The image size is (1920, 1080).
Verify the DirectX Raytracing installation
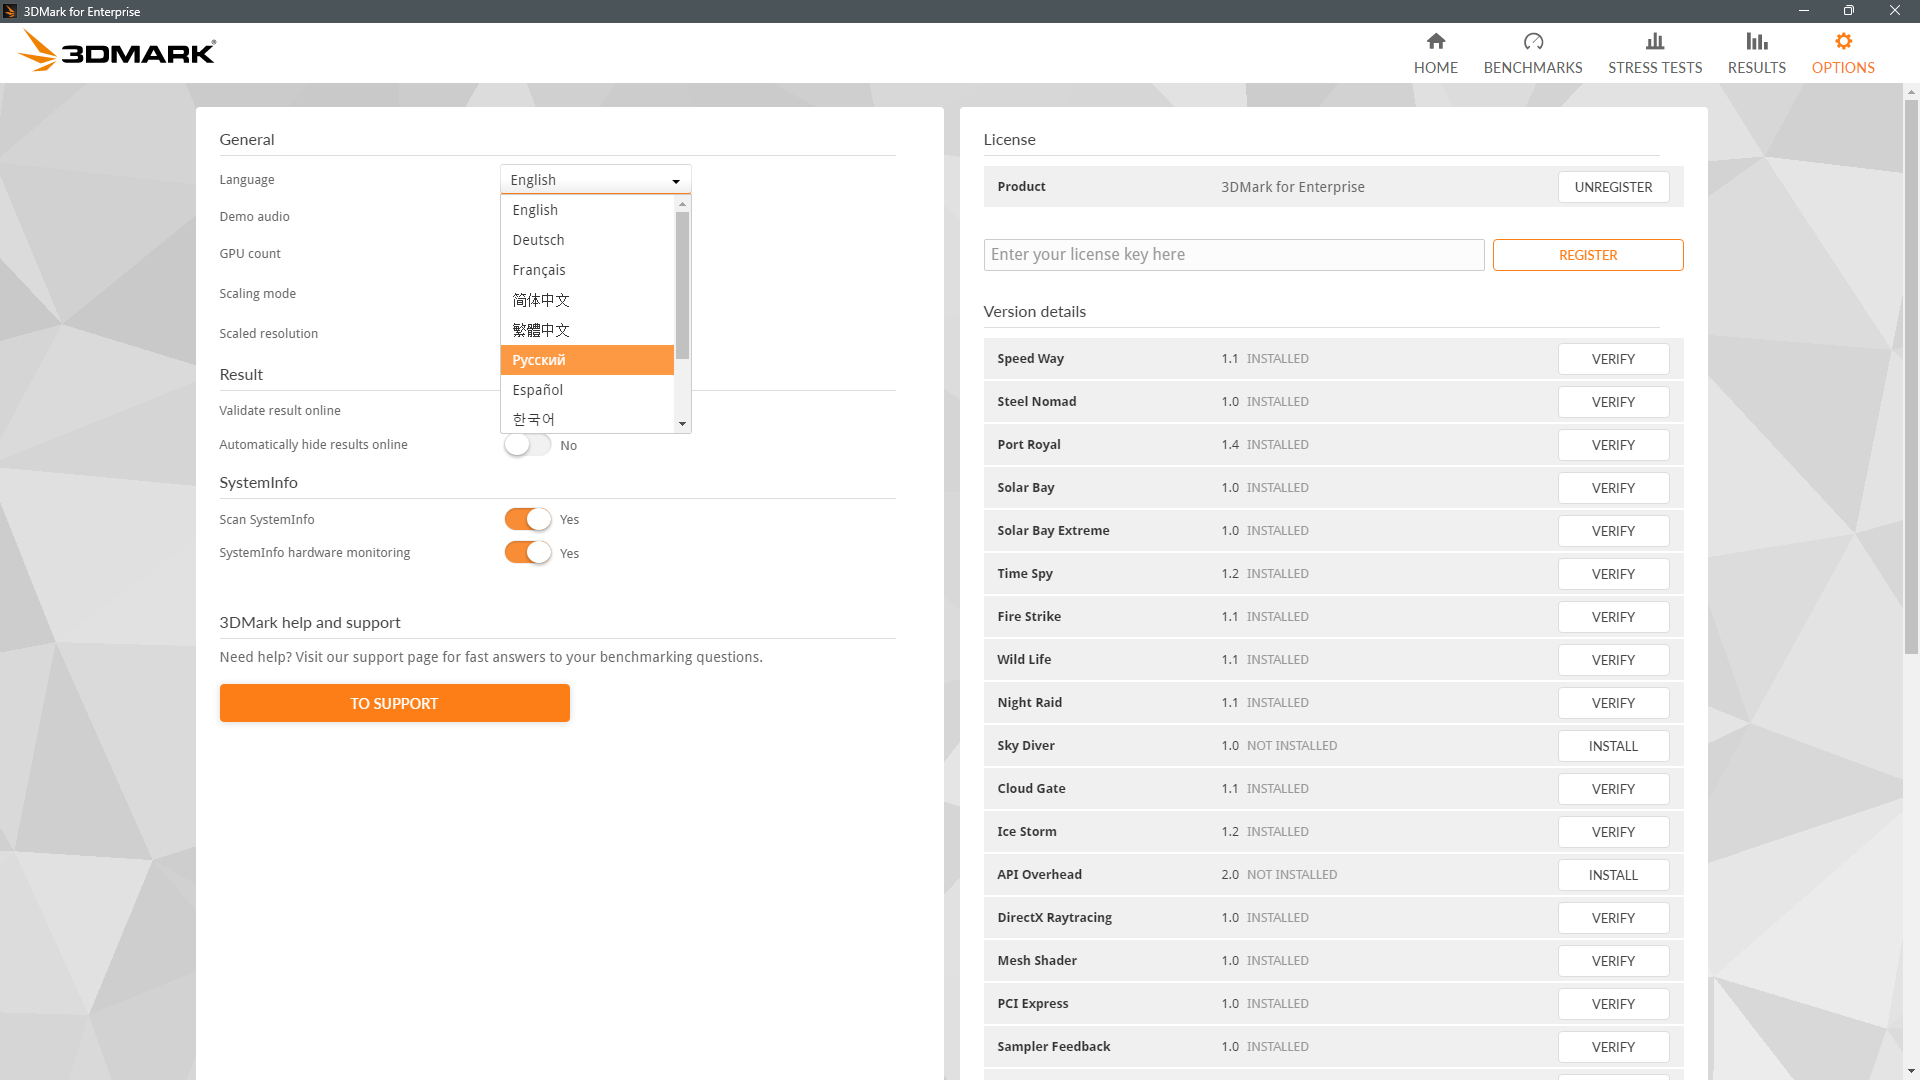click(1613, 918)
